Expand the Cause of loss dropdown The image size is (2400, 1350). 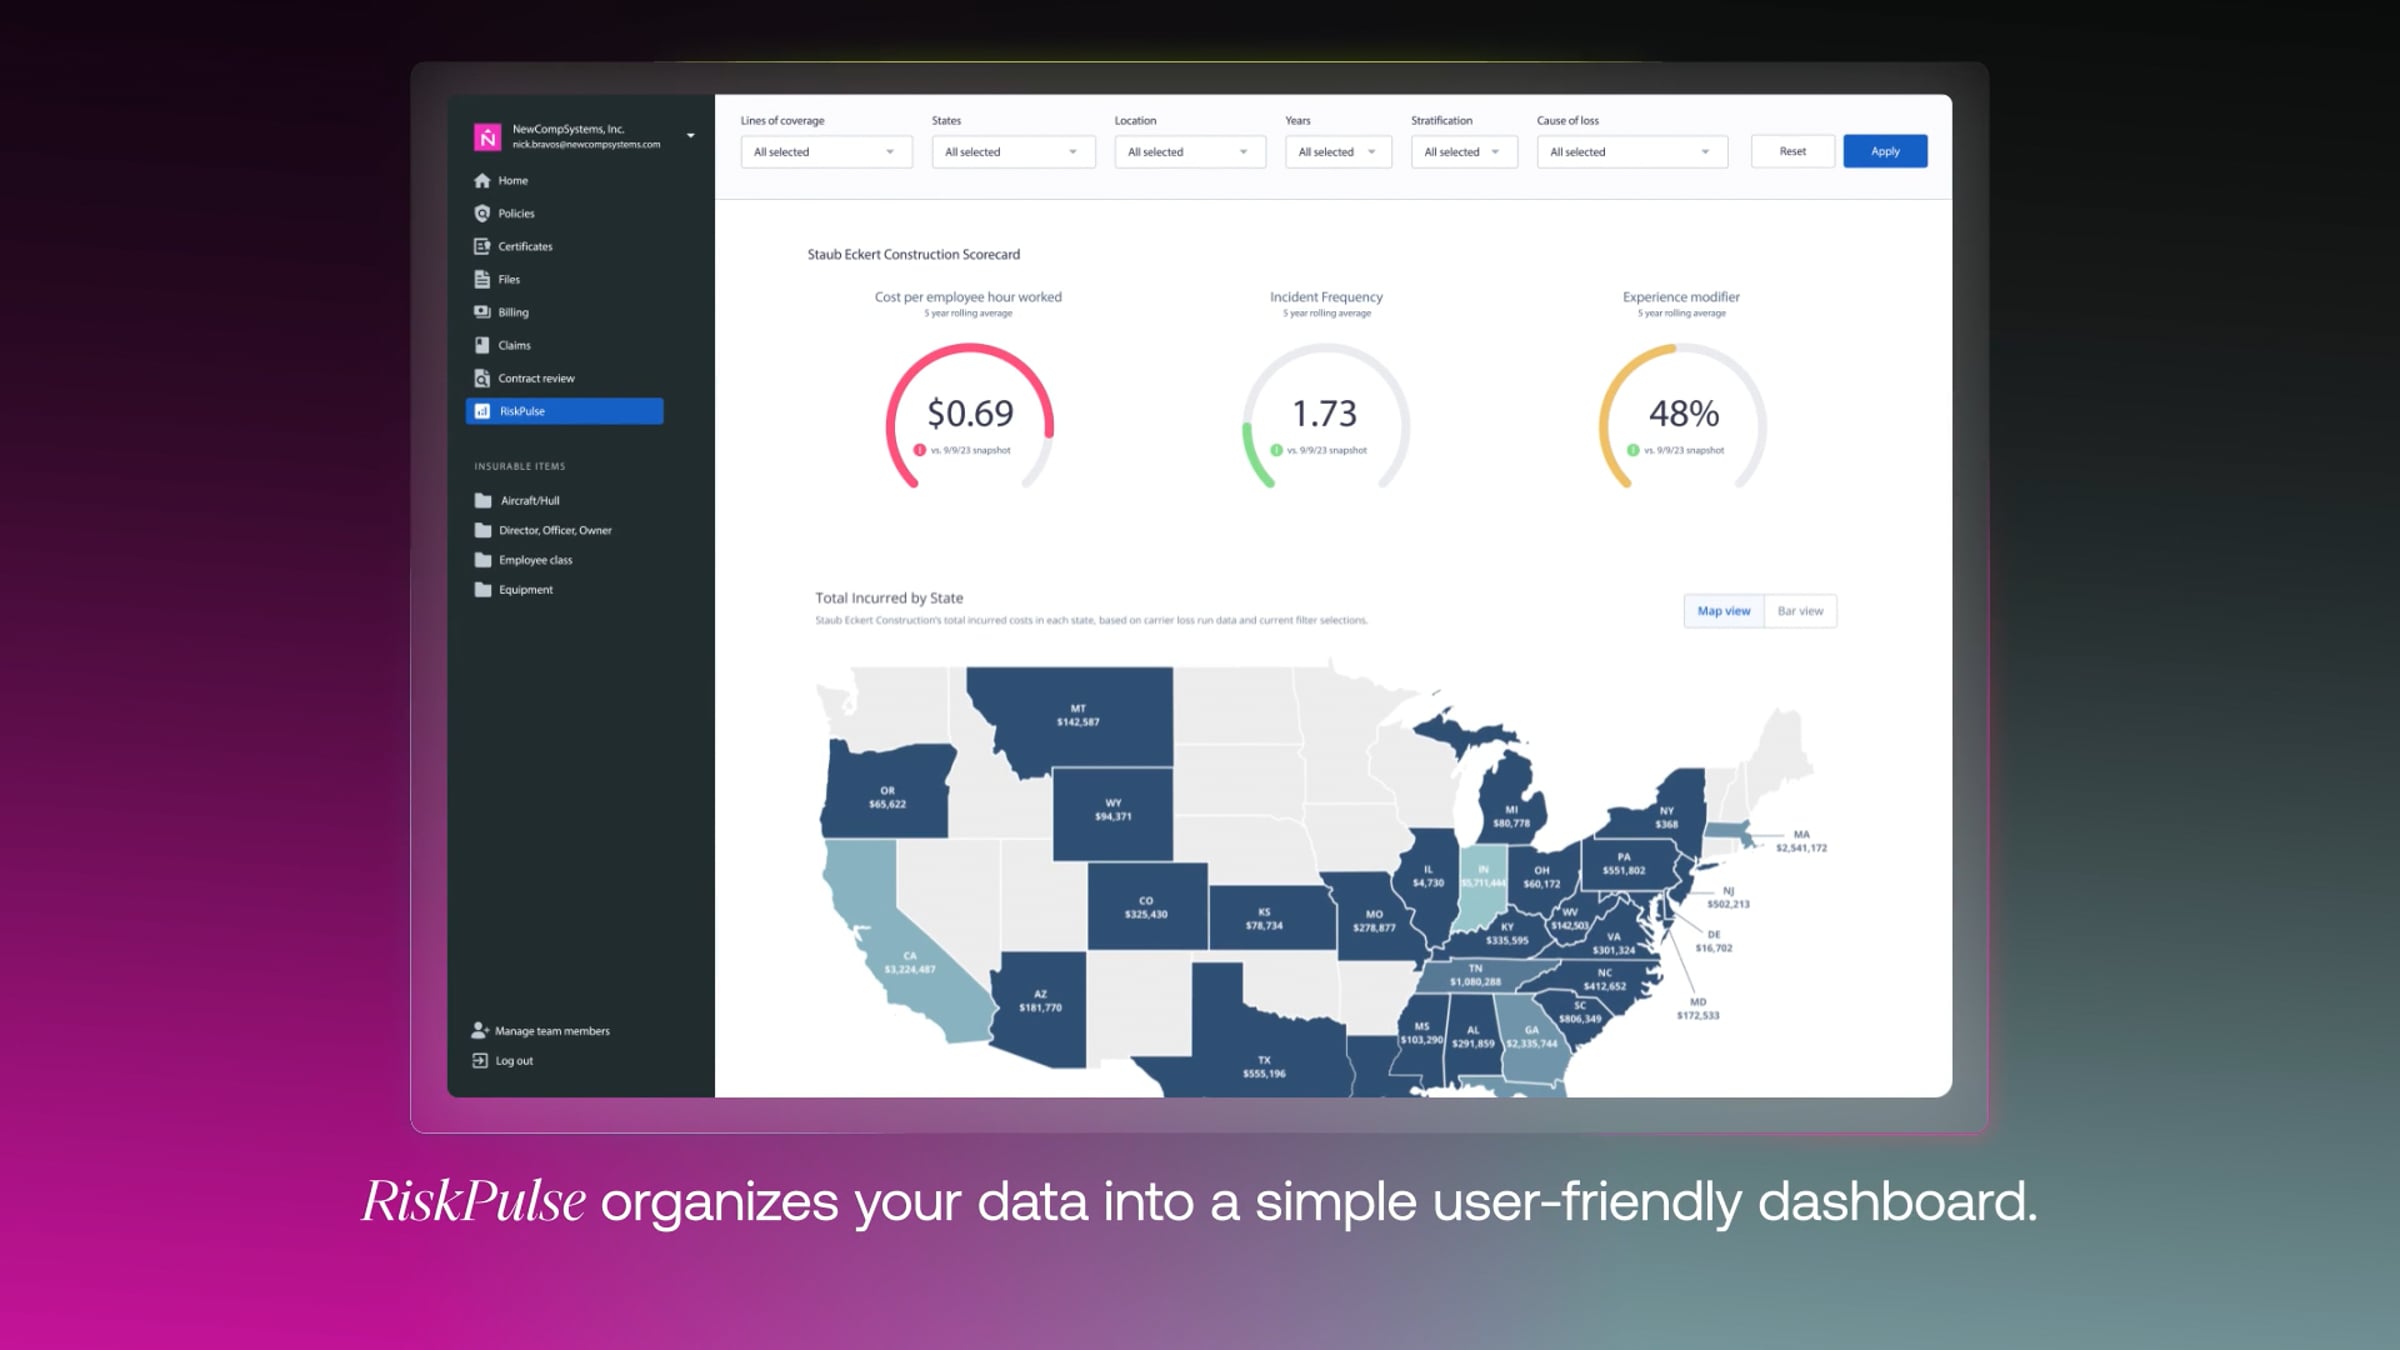pos(1632,152)
